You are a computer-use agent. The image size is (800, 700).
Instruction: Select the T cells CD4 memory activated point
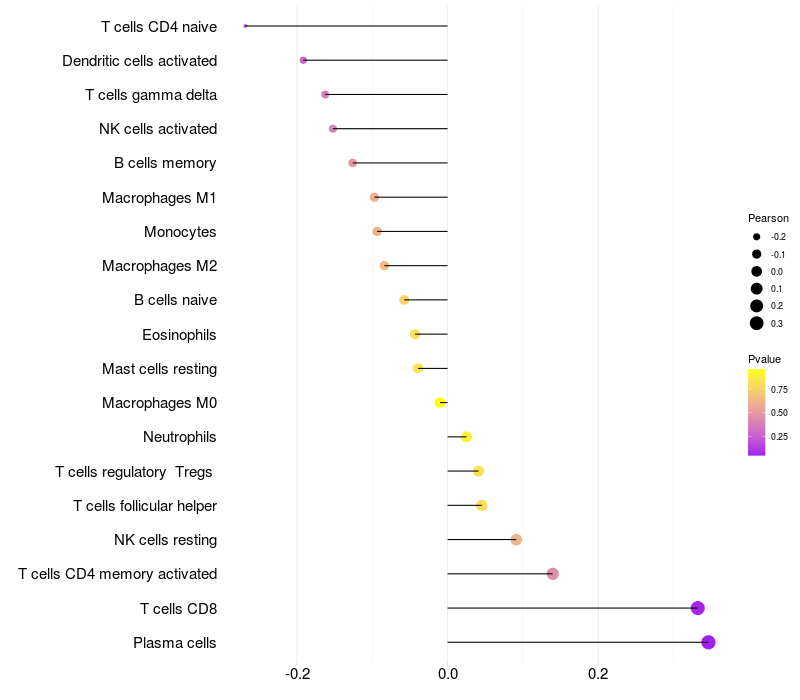(x=552, y=574)
